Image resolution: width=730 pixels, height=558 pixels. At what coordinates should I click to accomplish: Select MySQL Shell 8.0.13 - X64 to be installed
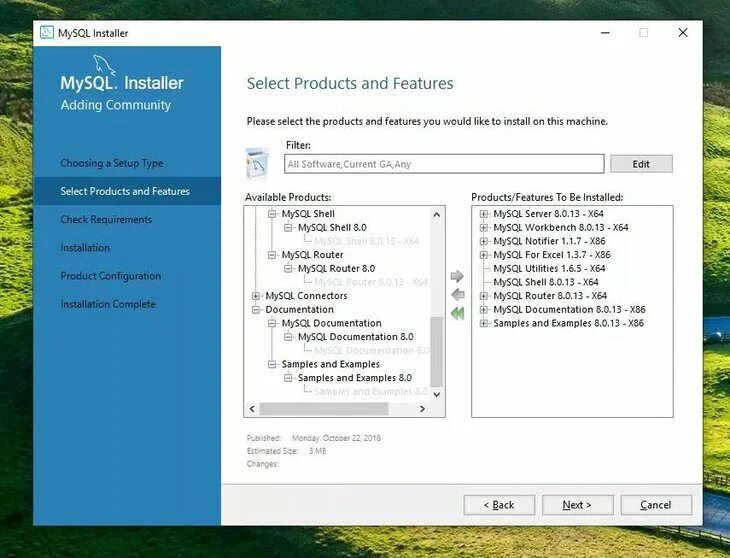coord(546,282)
